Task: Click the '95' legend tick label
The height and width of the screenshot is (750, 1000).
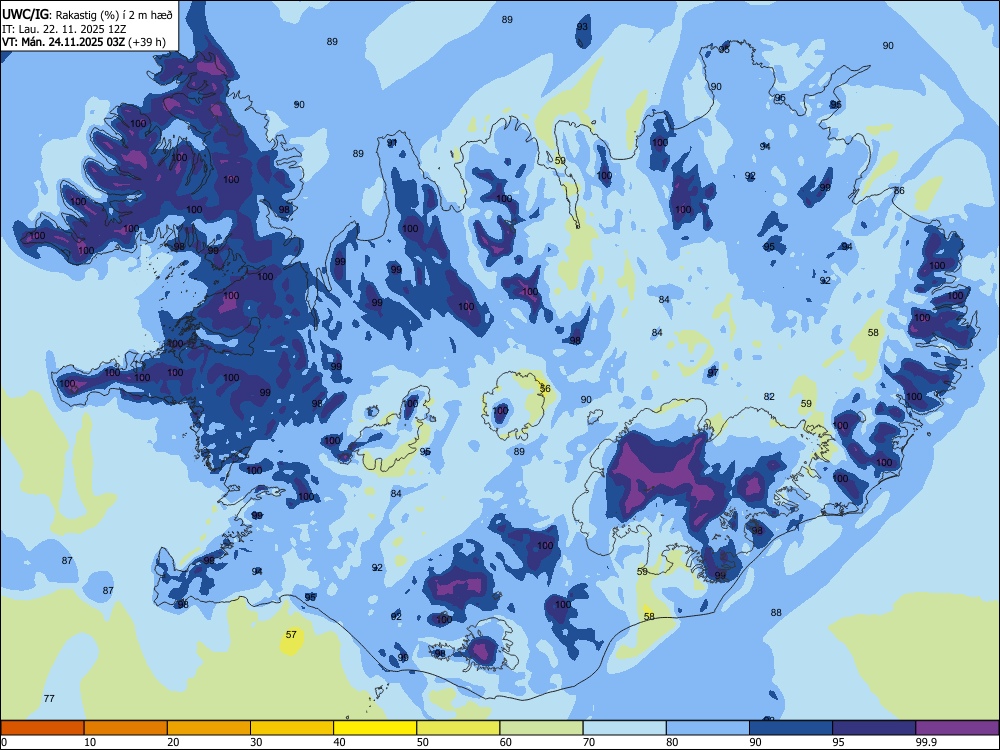Action: click(838, 742)
